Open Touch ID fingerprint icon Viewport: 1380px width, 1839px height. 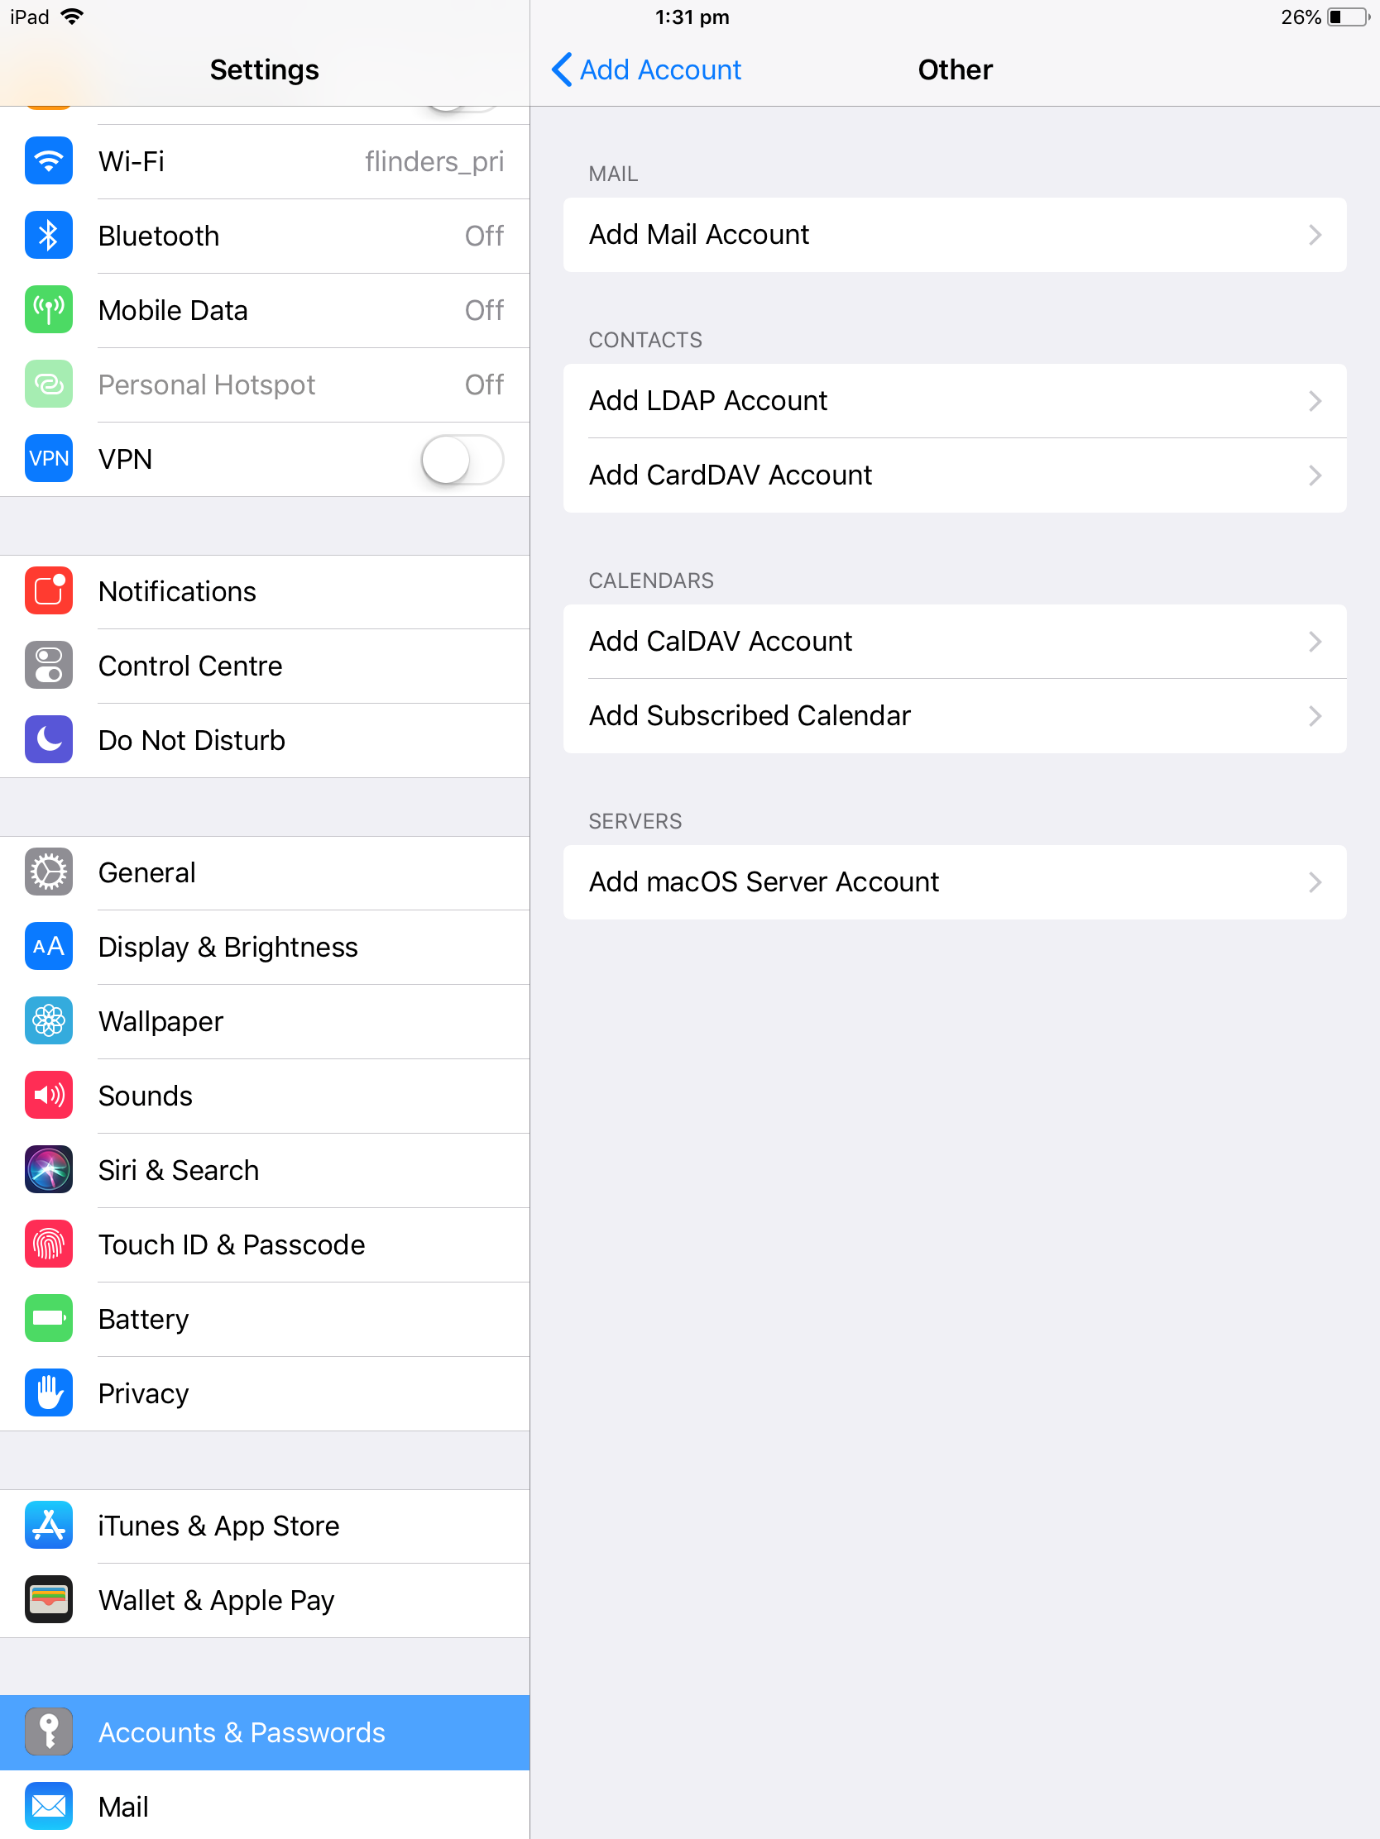pyautogui.click(x=48, y=1245)
